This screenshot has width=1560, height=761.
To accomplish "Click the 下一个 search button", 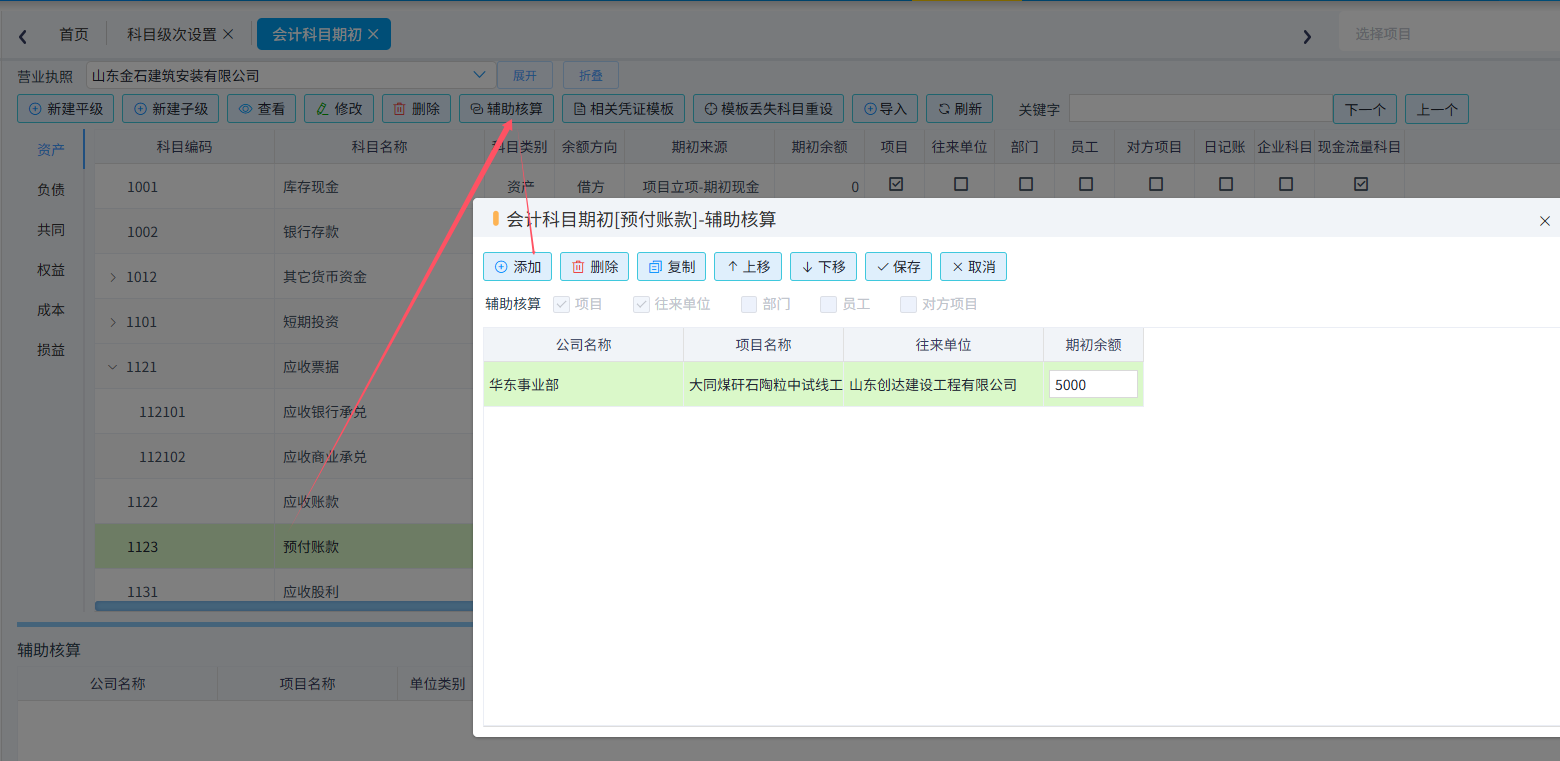I will click(1365, 109).
